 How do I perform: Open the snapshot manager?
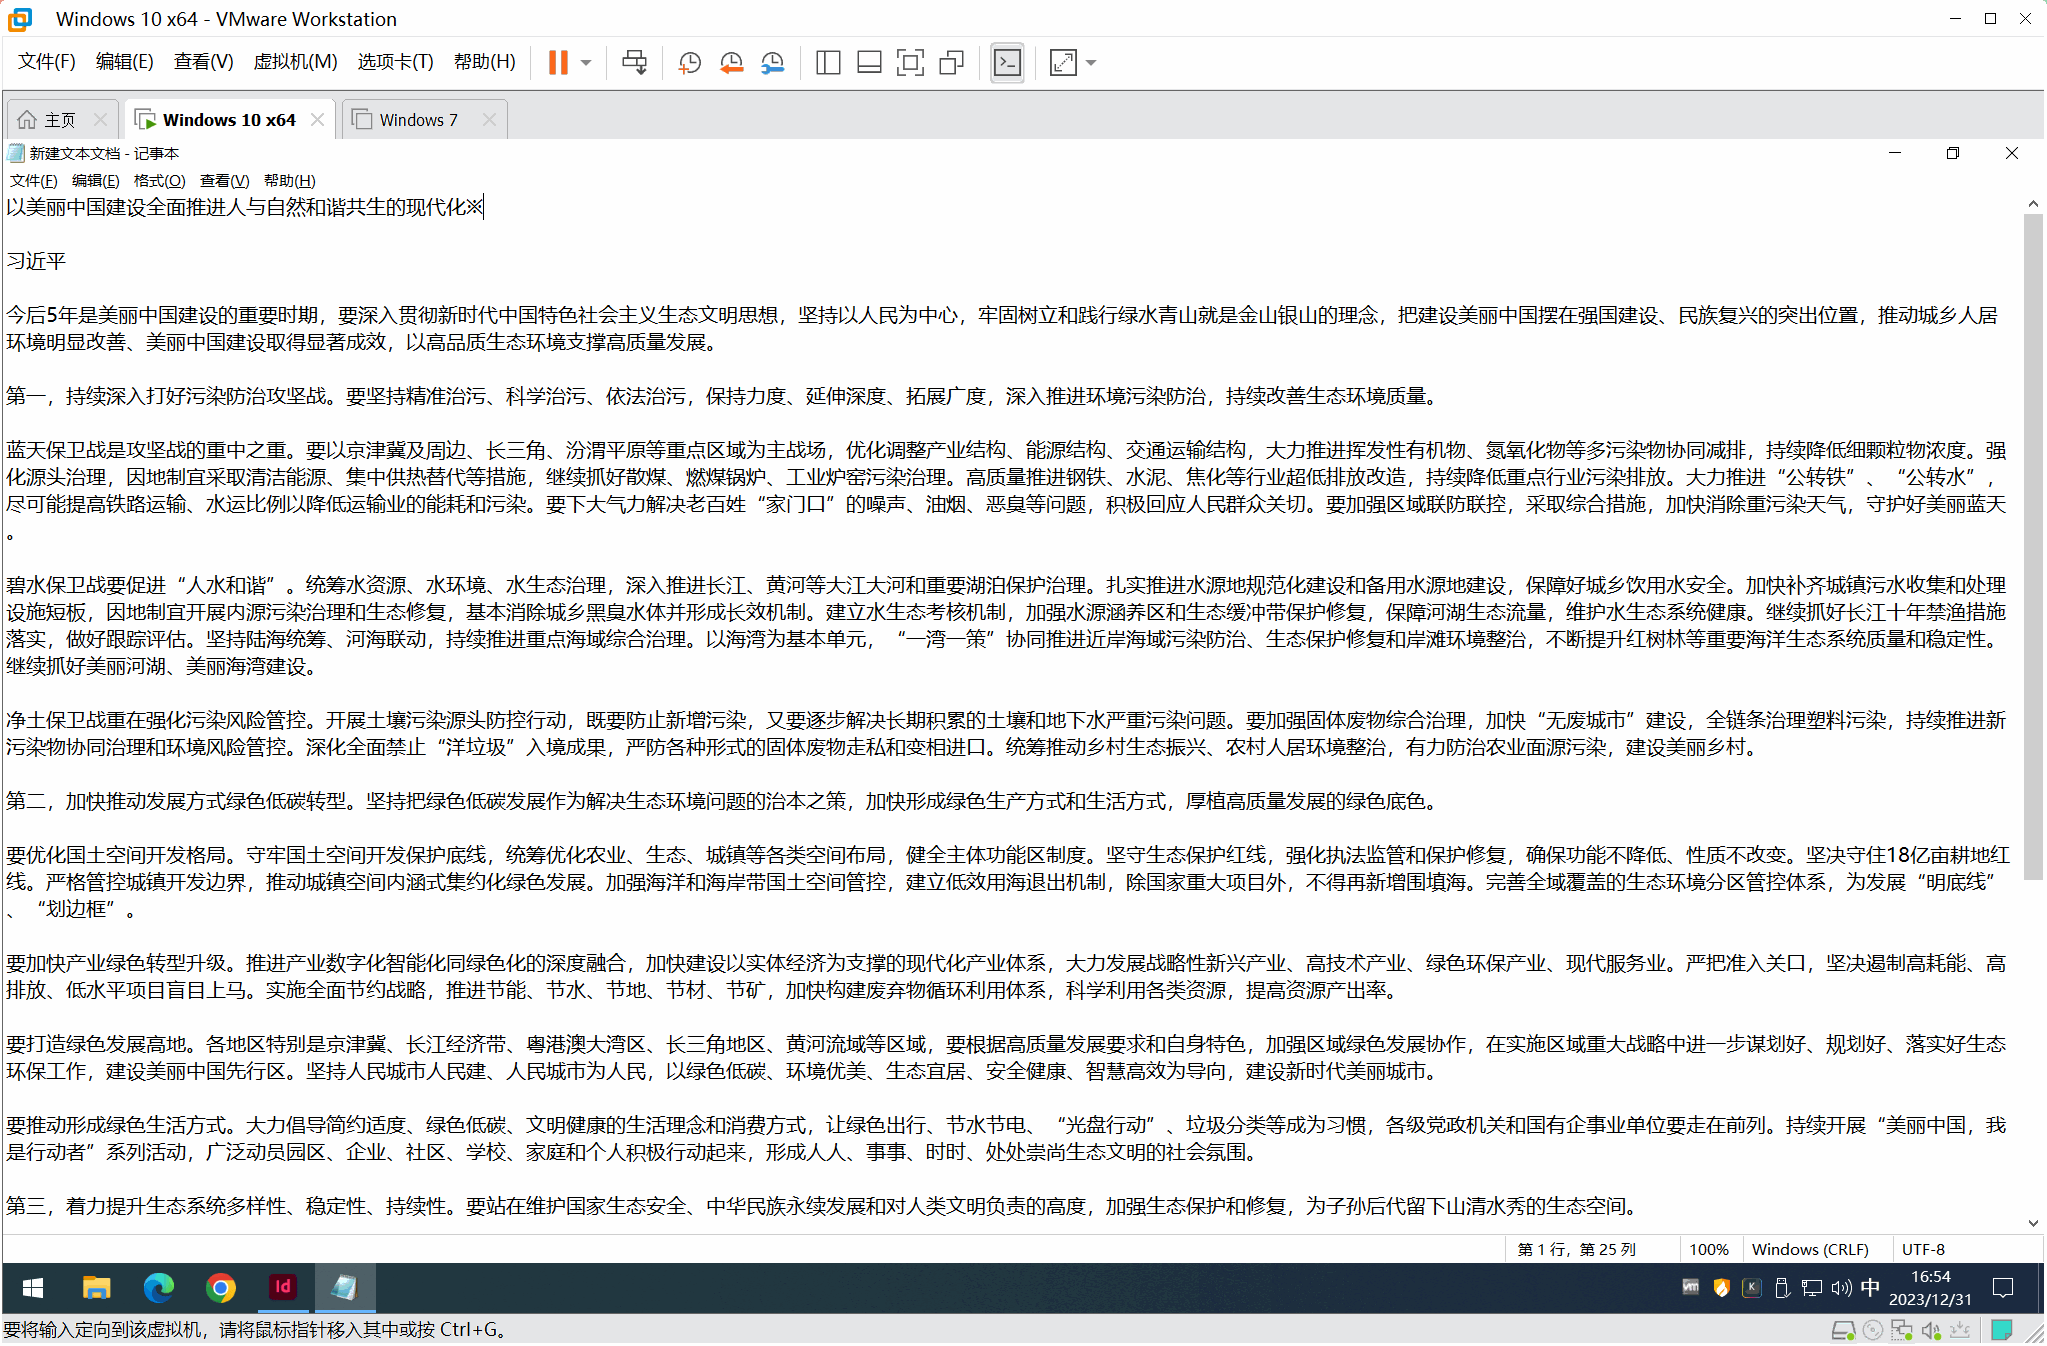(773, 63)
